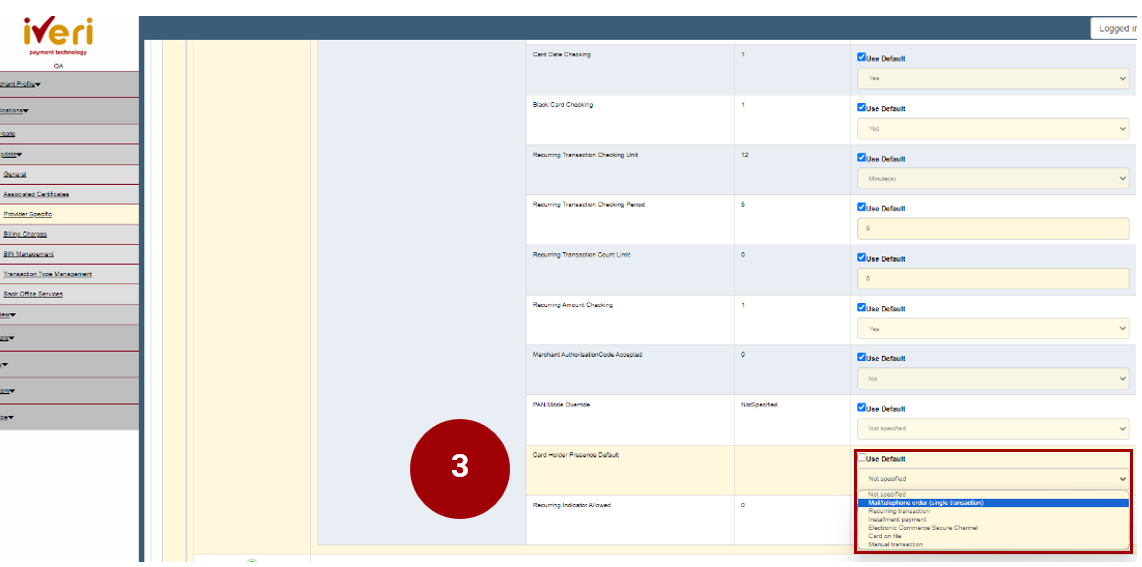Pick Card on file option
This screenshot has width=1142, height=567.
885,536
